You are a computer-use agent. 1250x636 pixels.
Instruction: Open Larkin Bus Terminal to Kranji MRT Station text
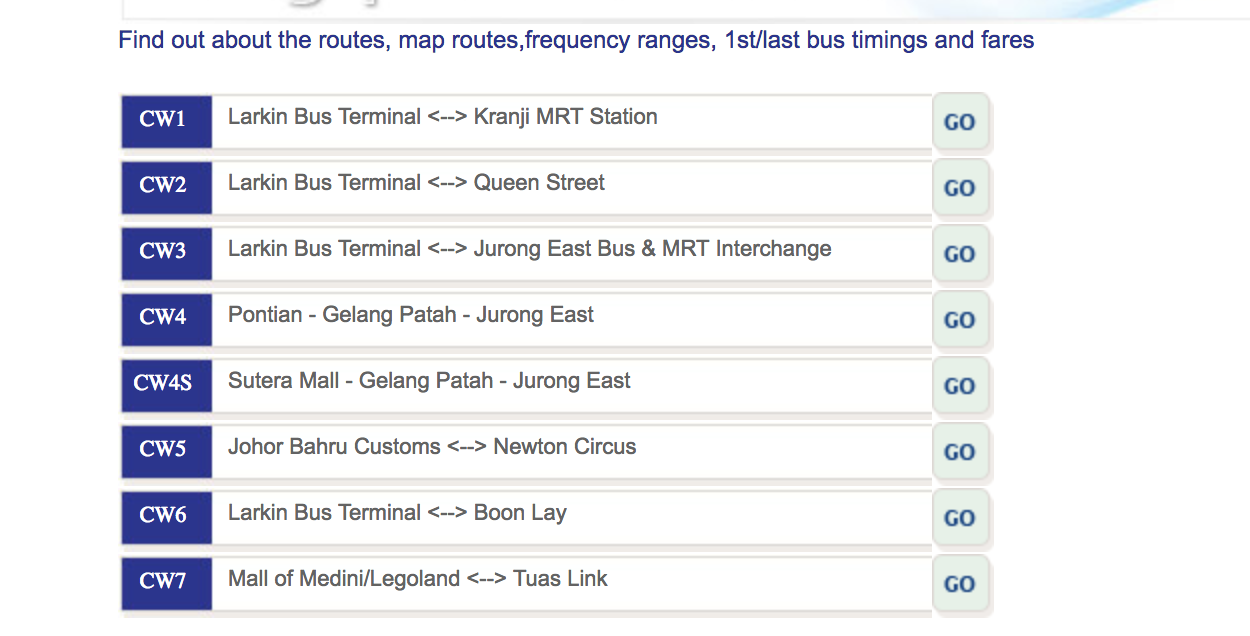[x=442, y=117]
